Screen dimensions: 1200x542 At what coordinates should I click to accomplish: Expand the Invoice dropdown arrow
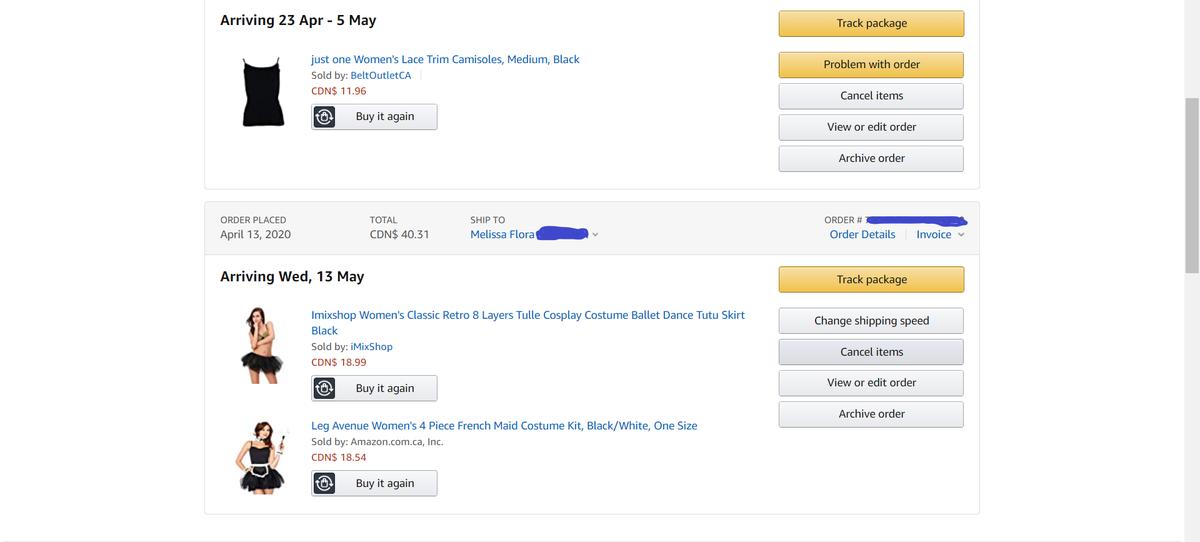(962, 235)
